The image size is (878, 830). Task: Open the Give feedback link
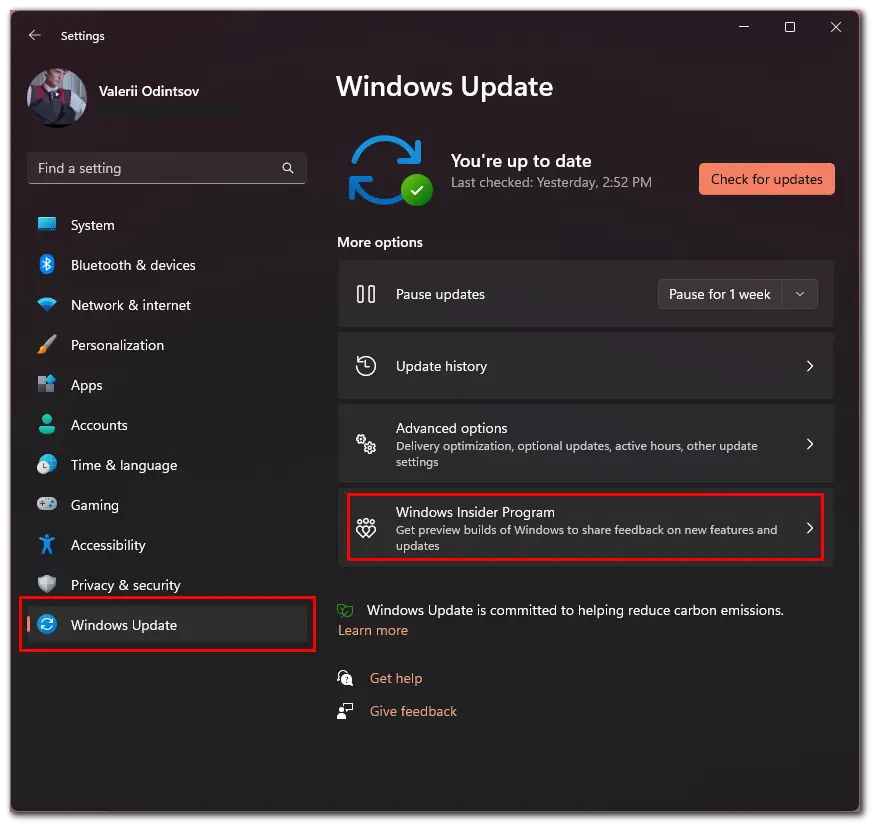tap(413, 711)
